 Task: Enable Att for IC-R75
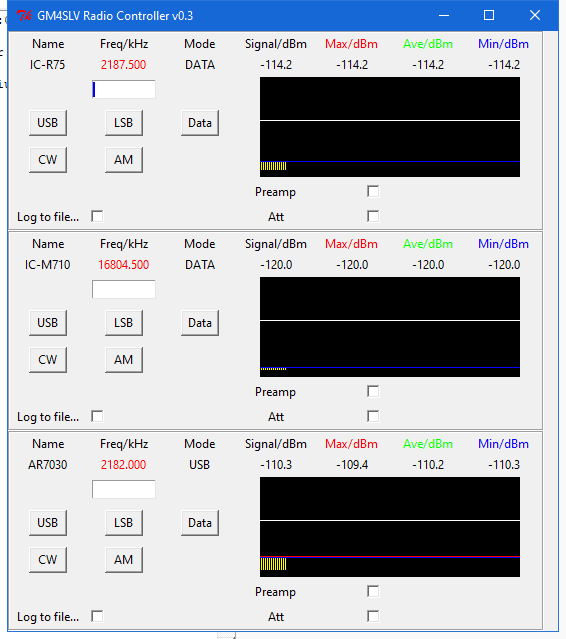pos(373,216)
